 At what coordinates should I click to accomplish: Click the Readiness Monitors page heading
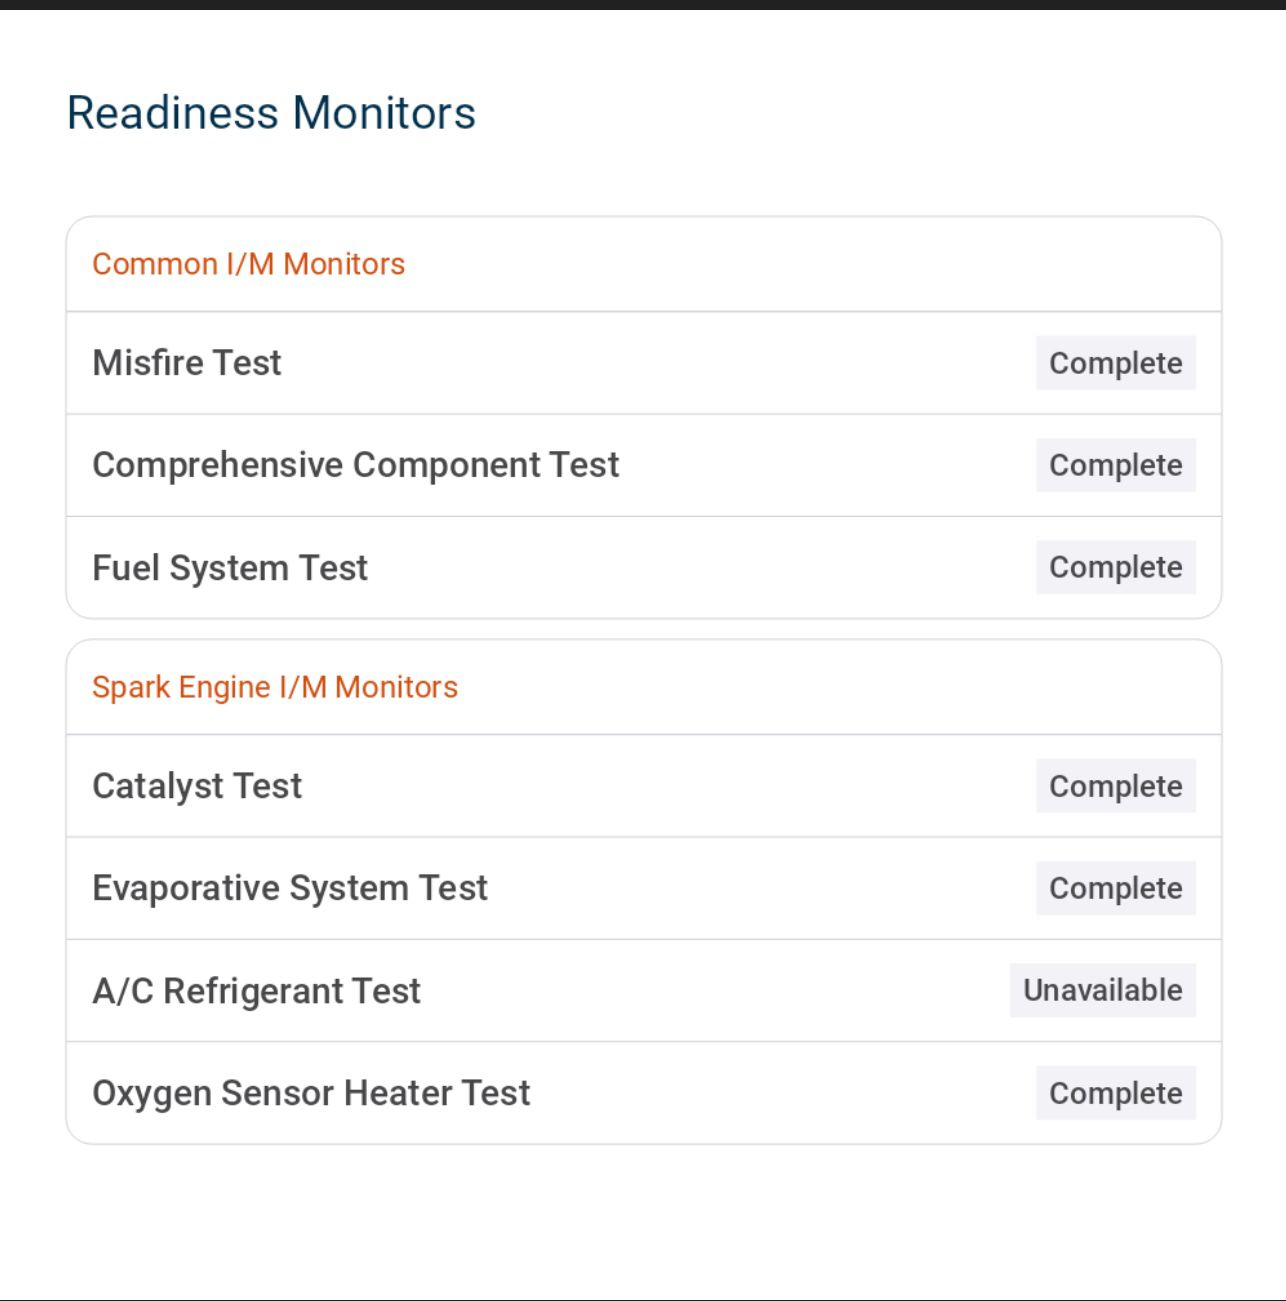tap(271, 113)
